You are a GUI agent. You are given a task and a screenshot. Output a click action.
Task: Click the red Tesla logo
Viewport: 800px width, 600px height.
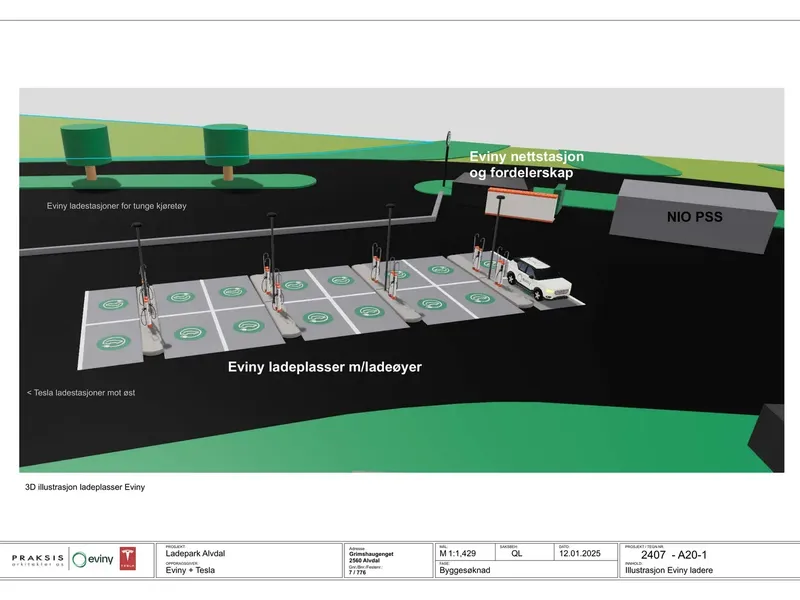point(128,559)
